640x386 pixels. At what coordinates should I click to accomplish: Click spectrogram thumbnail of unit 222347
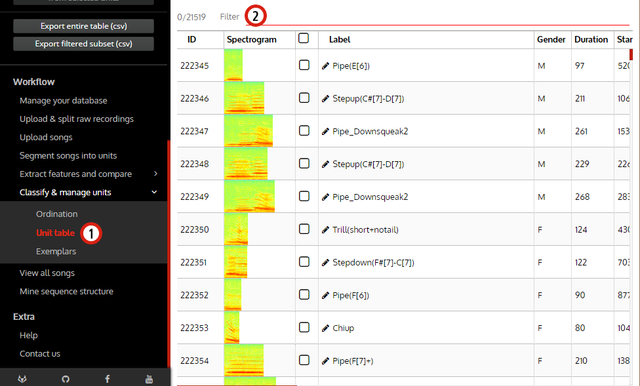point(248,131)
